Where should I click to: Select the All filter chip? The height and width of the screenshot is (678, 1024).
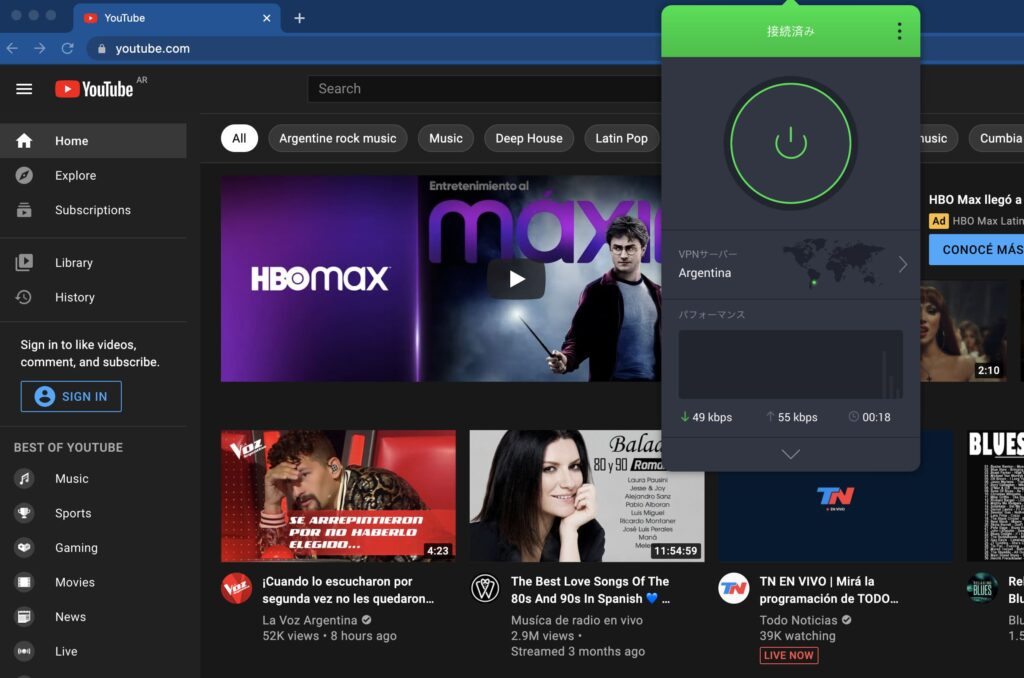[x=239, y=138]
